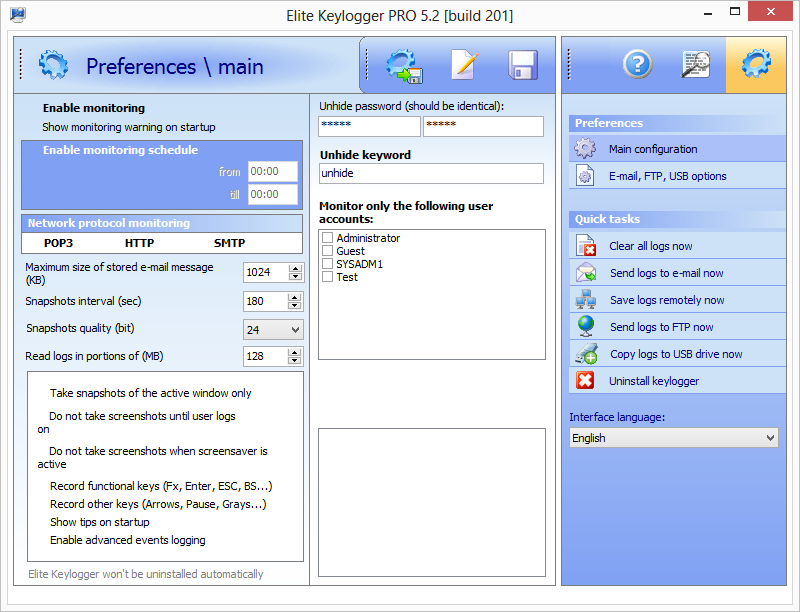Open the log viewer magnifier icon

pyautogui.click(x=696, y=65)
